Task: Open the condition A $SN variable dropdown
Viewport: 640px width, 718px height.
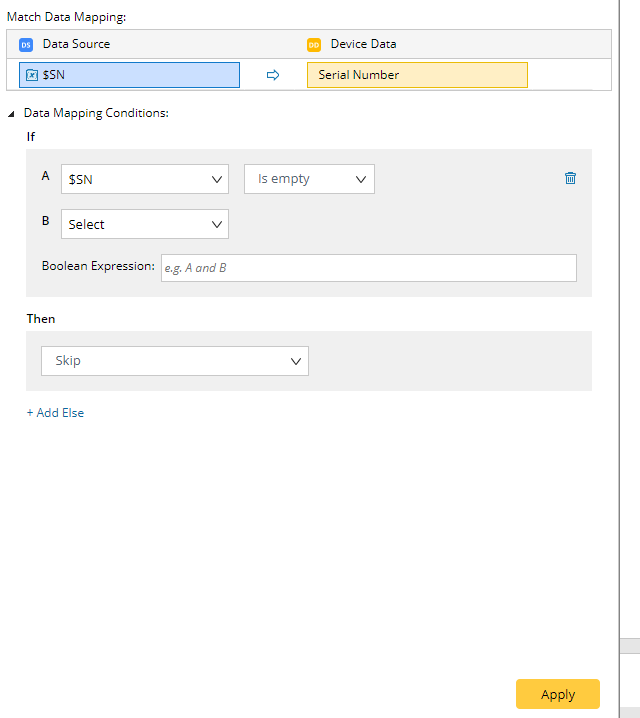Action: point(145,179)
